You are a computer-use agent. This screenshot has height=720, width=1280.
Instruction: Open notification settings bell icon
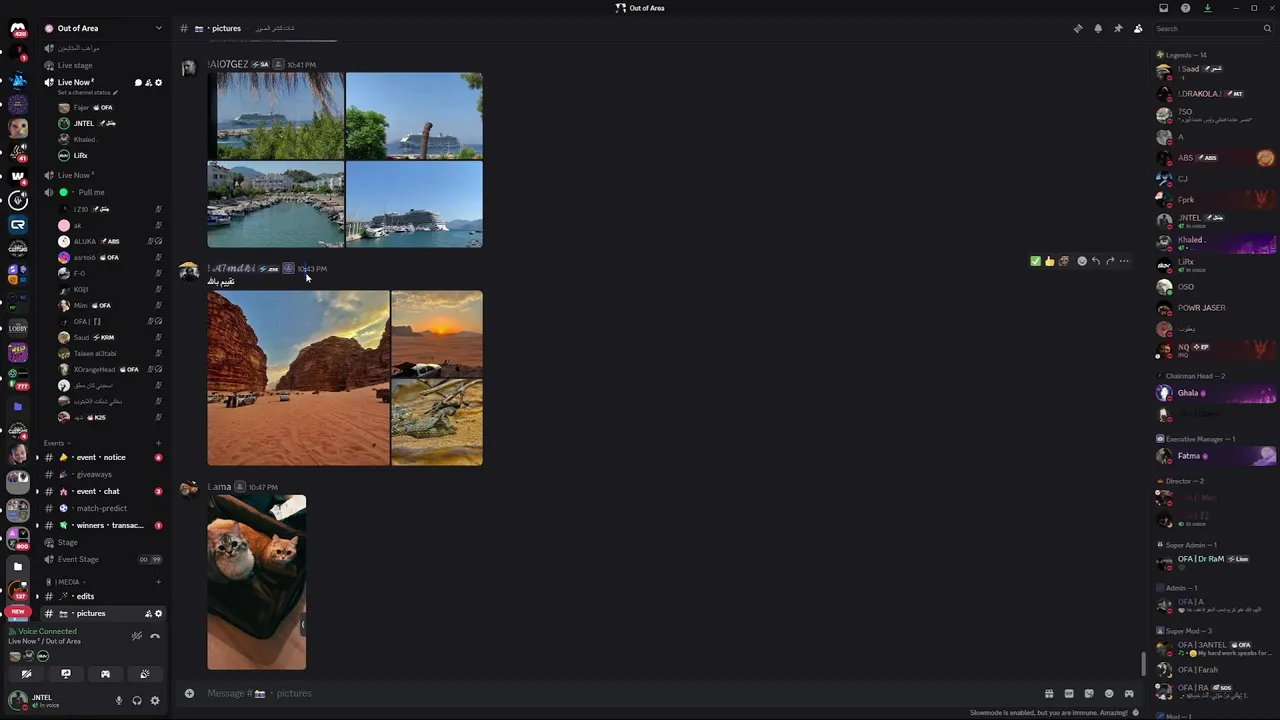1098,29
